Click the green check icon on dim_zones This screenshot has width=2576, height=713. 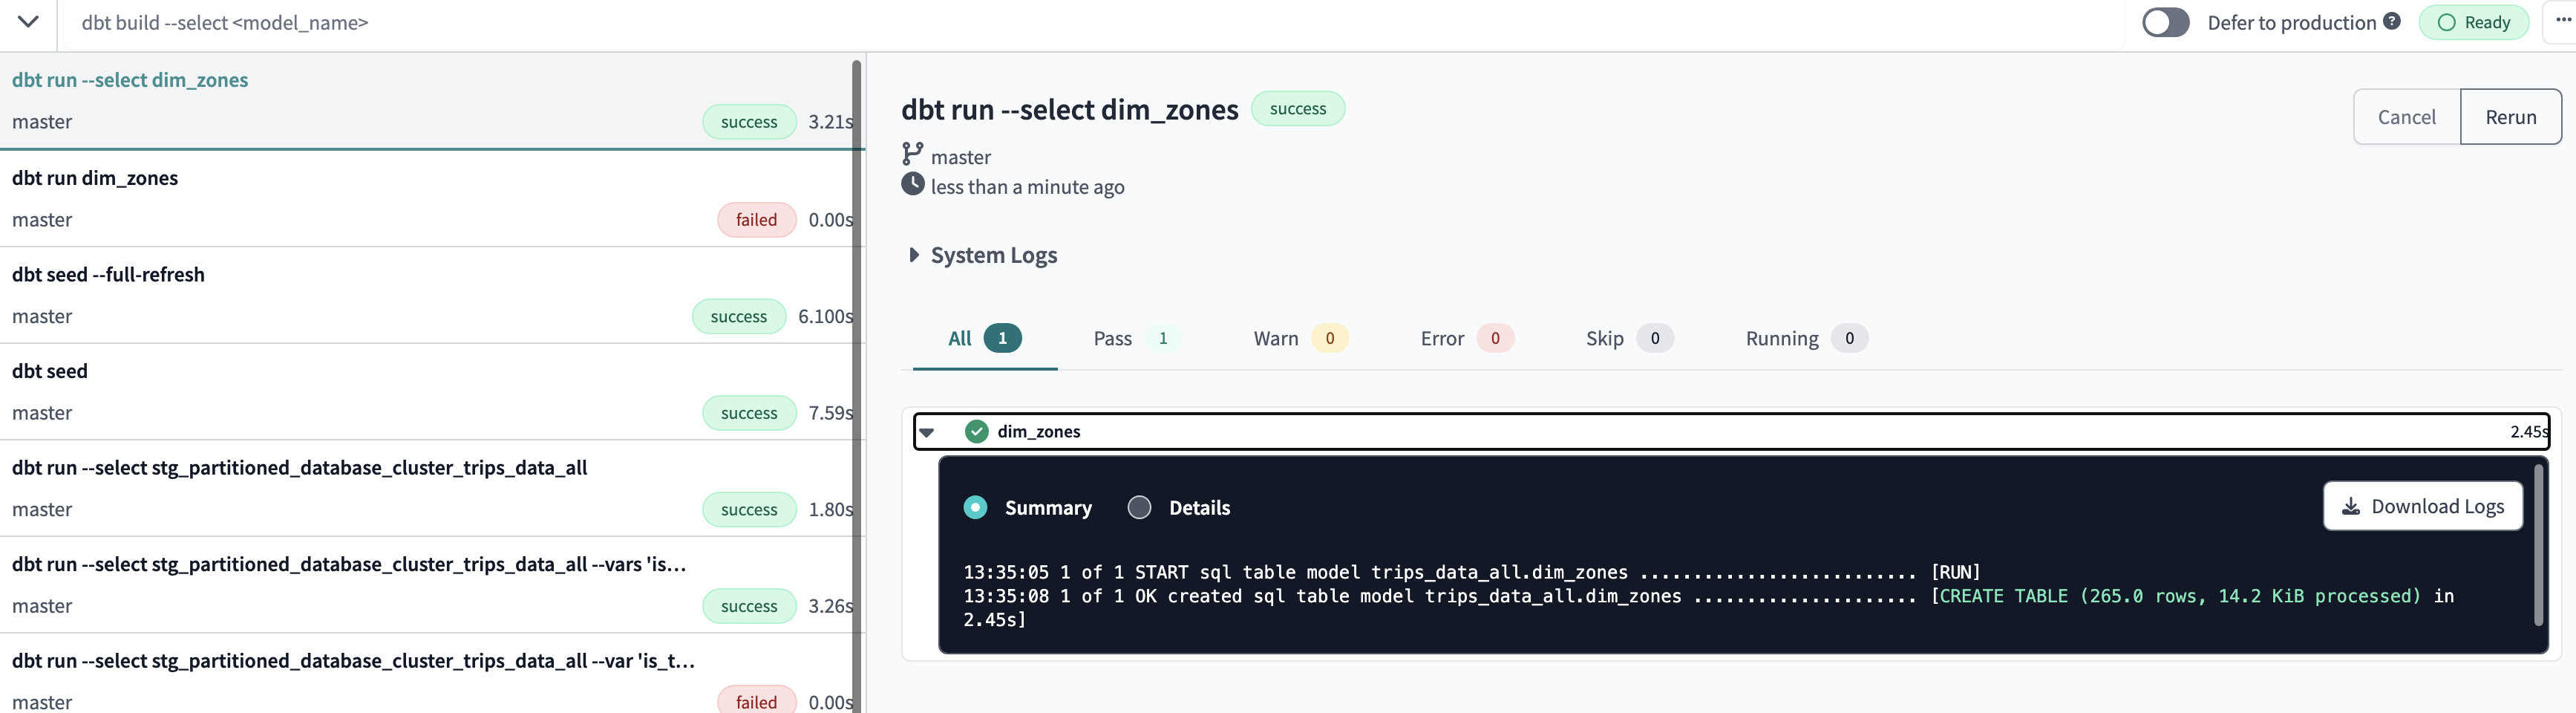pos(976,431)
